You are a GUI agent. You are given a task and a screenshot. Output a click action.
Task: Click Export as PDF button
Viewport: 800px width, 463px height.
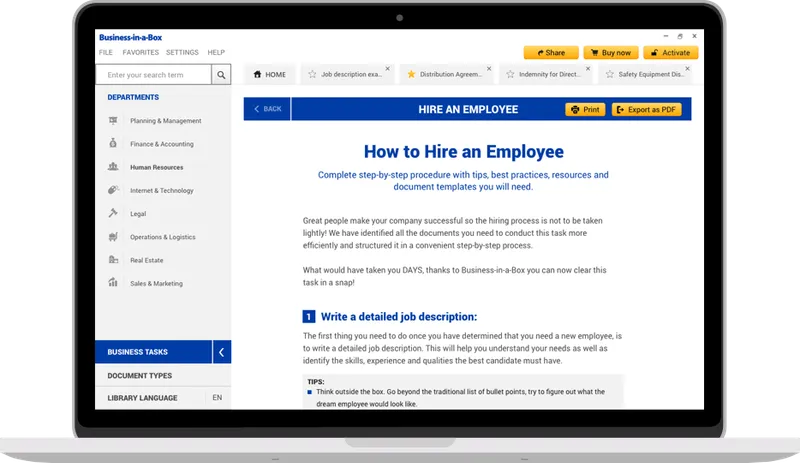[x=646, y=109]
